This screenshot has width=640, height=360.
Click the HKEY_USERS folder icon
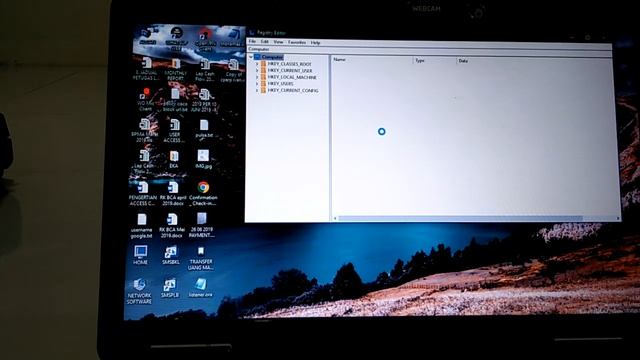263,83
